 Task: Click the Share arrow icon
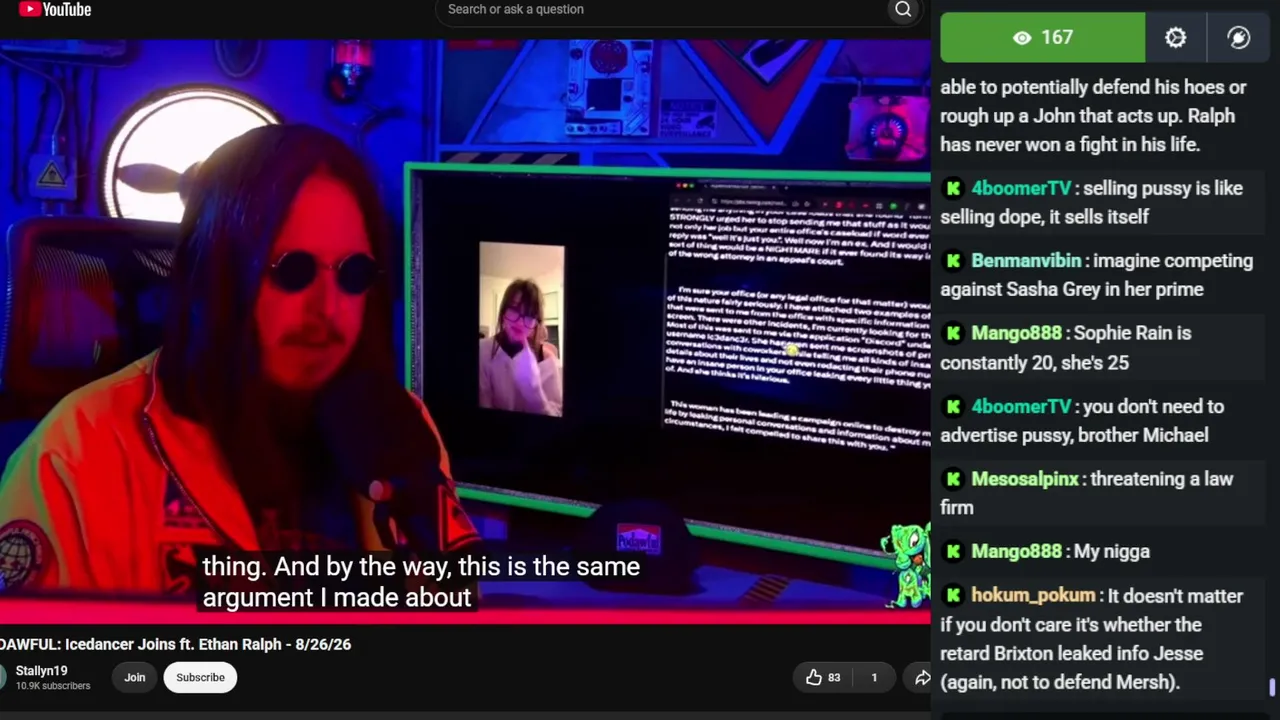click(x=921, y=678)
